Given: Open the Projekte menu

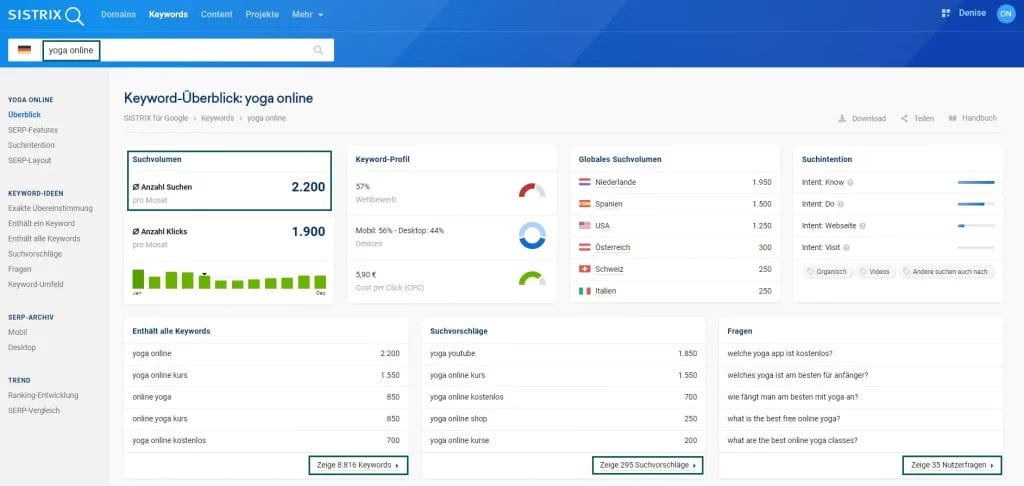Looking at the screenshot, I should tap(262, 14).
